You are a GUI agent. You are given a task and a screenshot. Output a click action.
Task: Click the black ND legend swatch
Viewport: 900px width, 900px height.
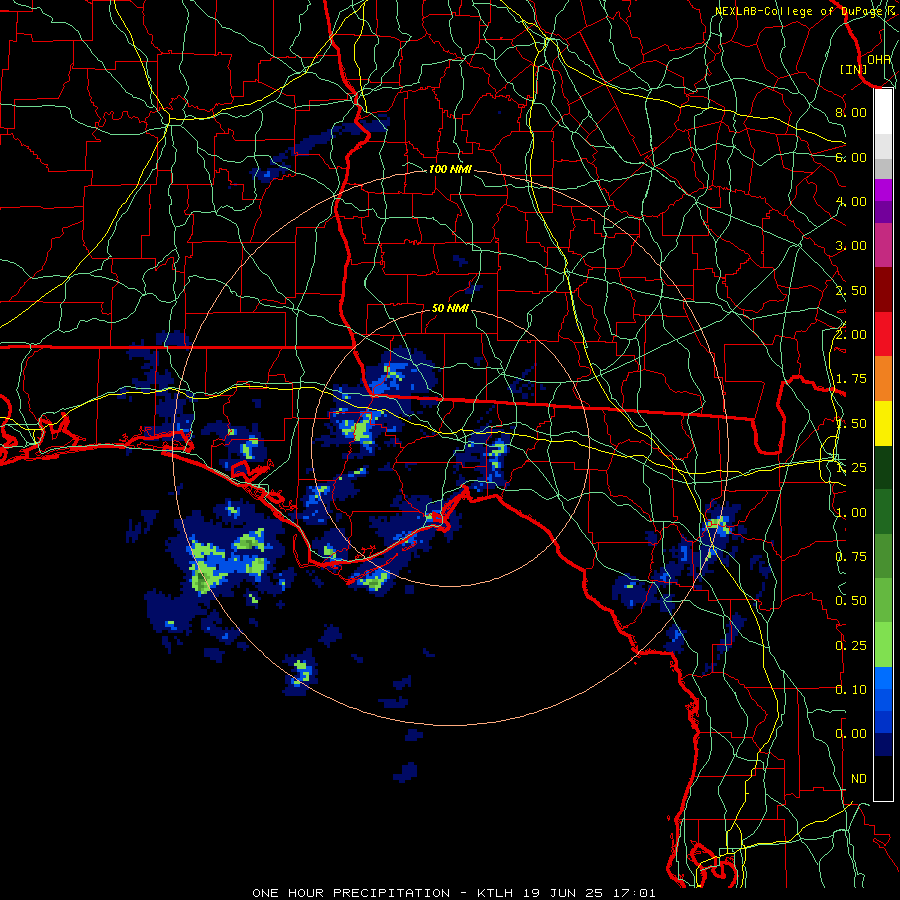tap(883, 778)
